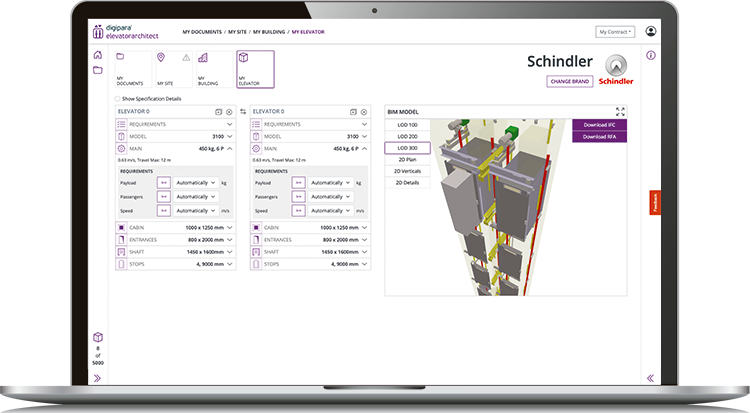The height and width of the screenshot is (413, 750).
Task: Enable Show Specification Details checkbox
Action: 117,99
